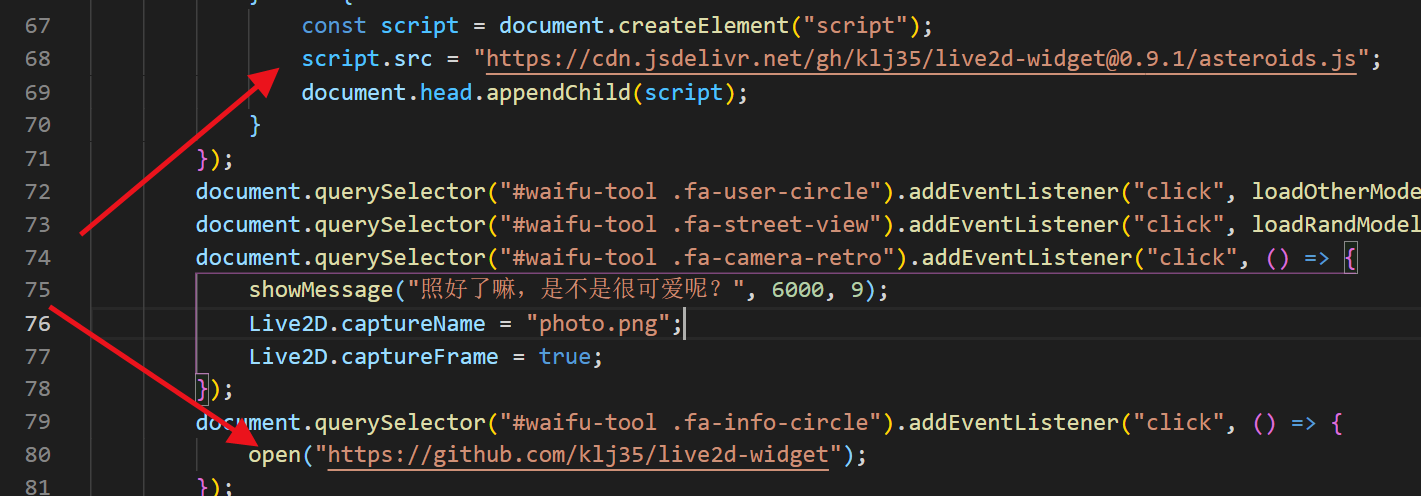Image resolution: width=1421 pixels, height=496 pixels.
Task: Click loadRandModel callback on line 73
Action: point(1336,224)
